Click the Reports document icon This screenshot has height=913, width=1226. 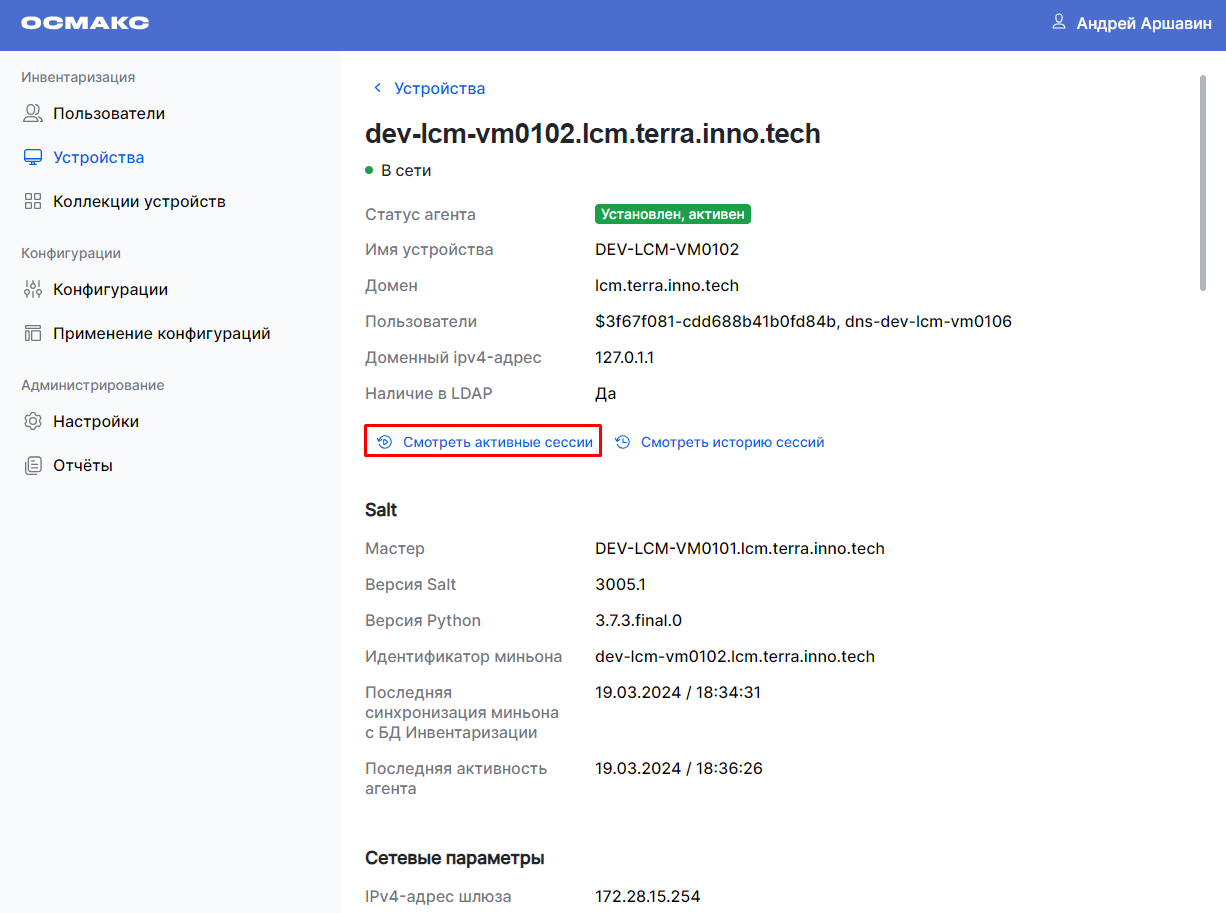33,466
